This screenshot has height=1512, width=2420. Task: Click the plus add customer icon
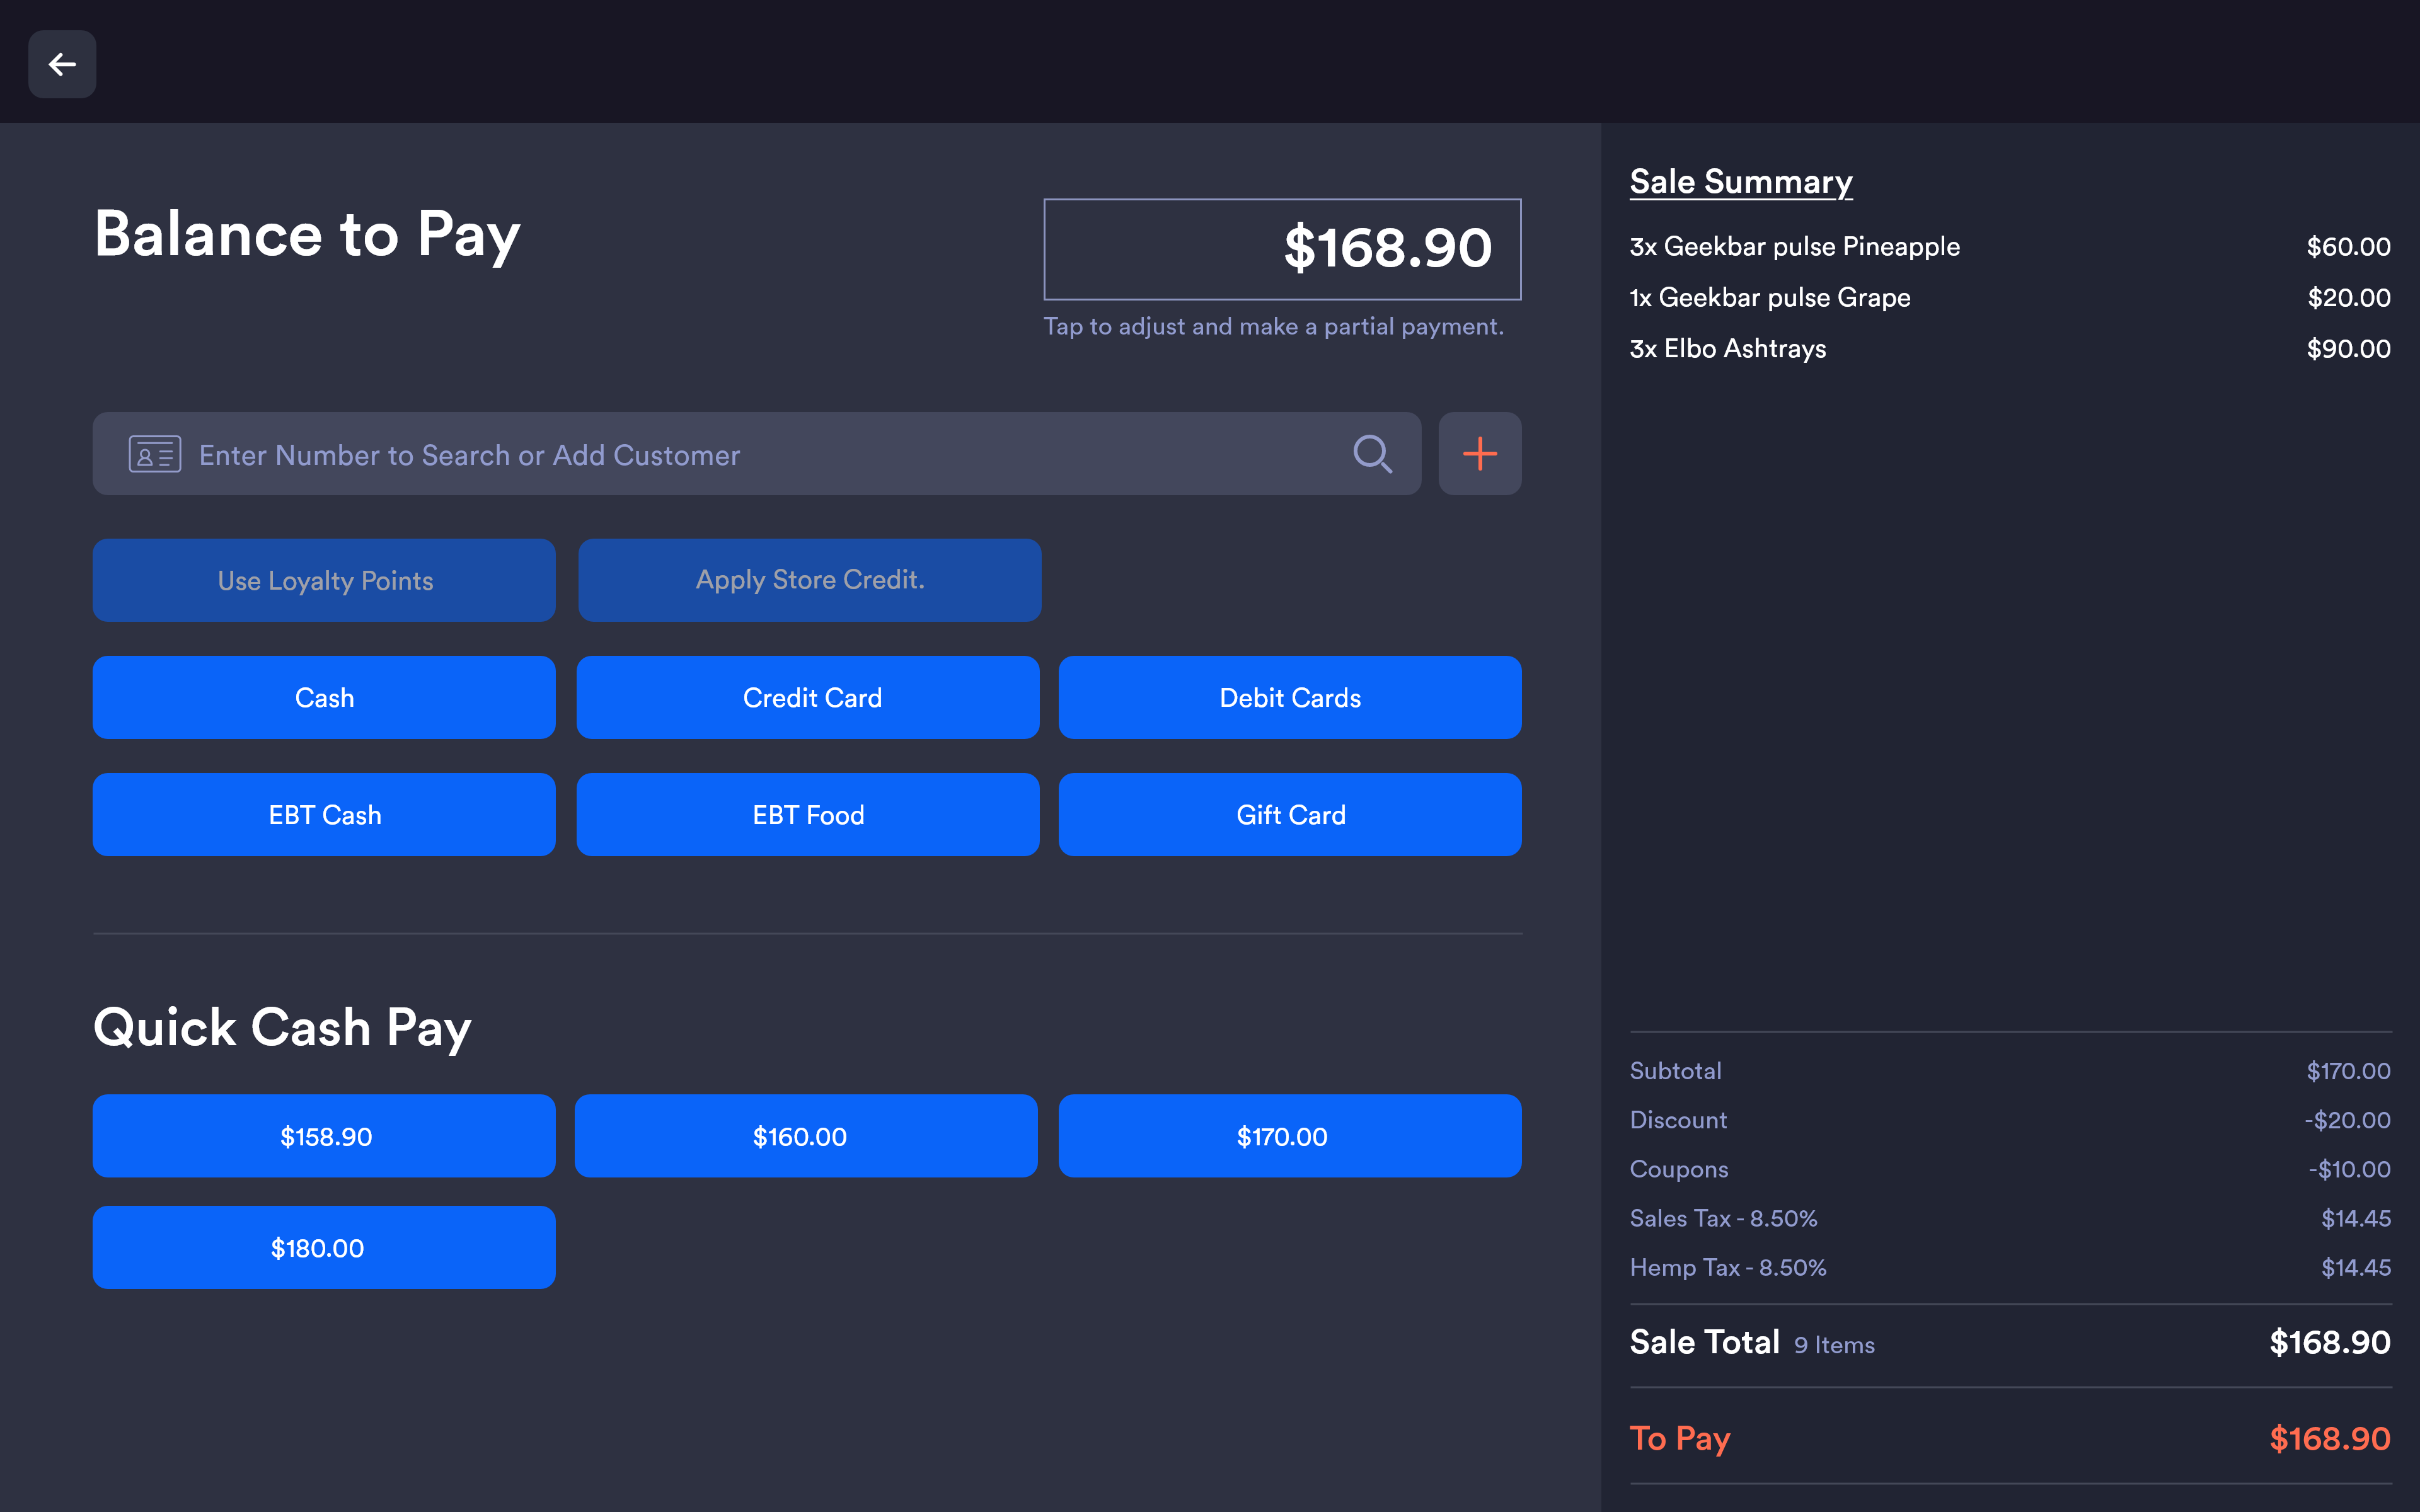[1479, 454]
